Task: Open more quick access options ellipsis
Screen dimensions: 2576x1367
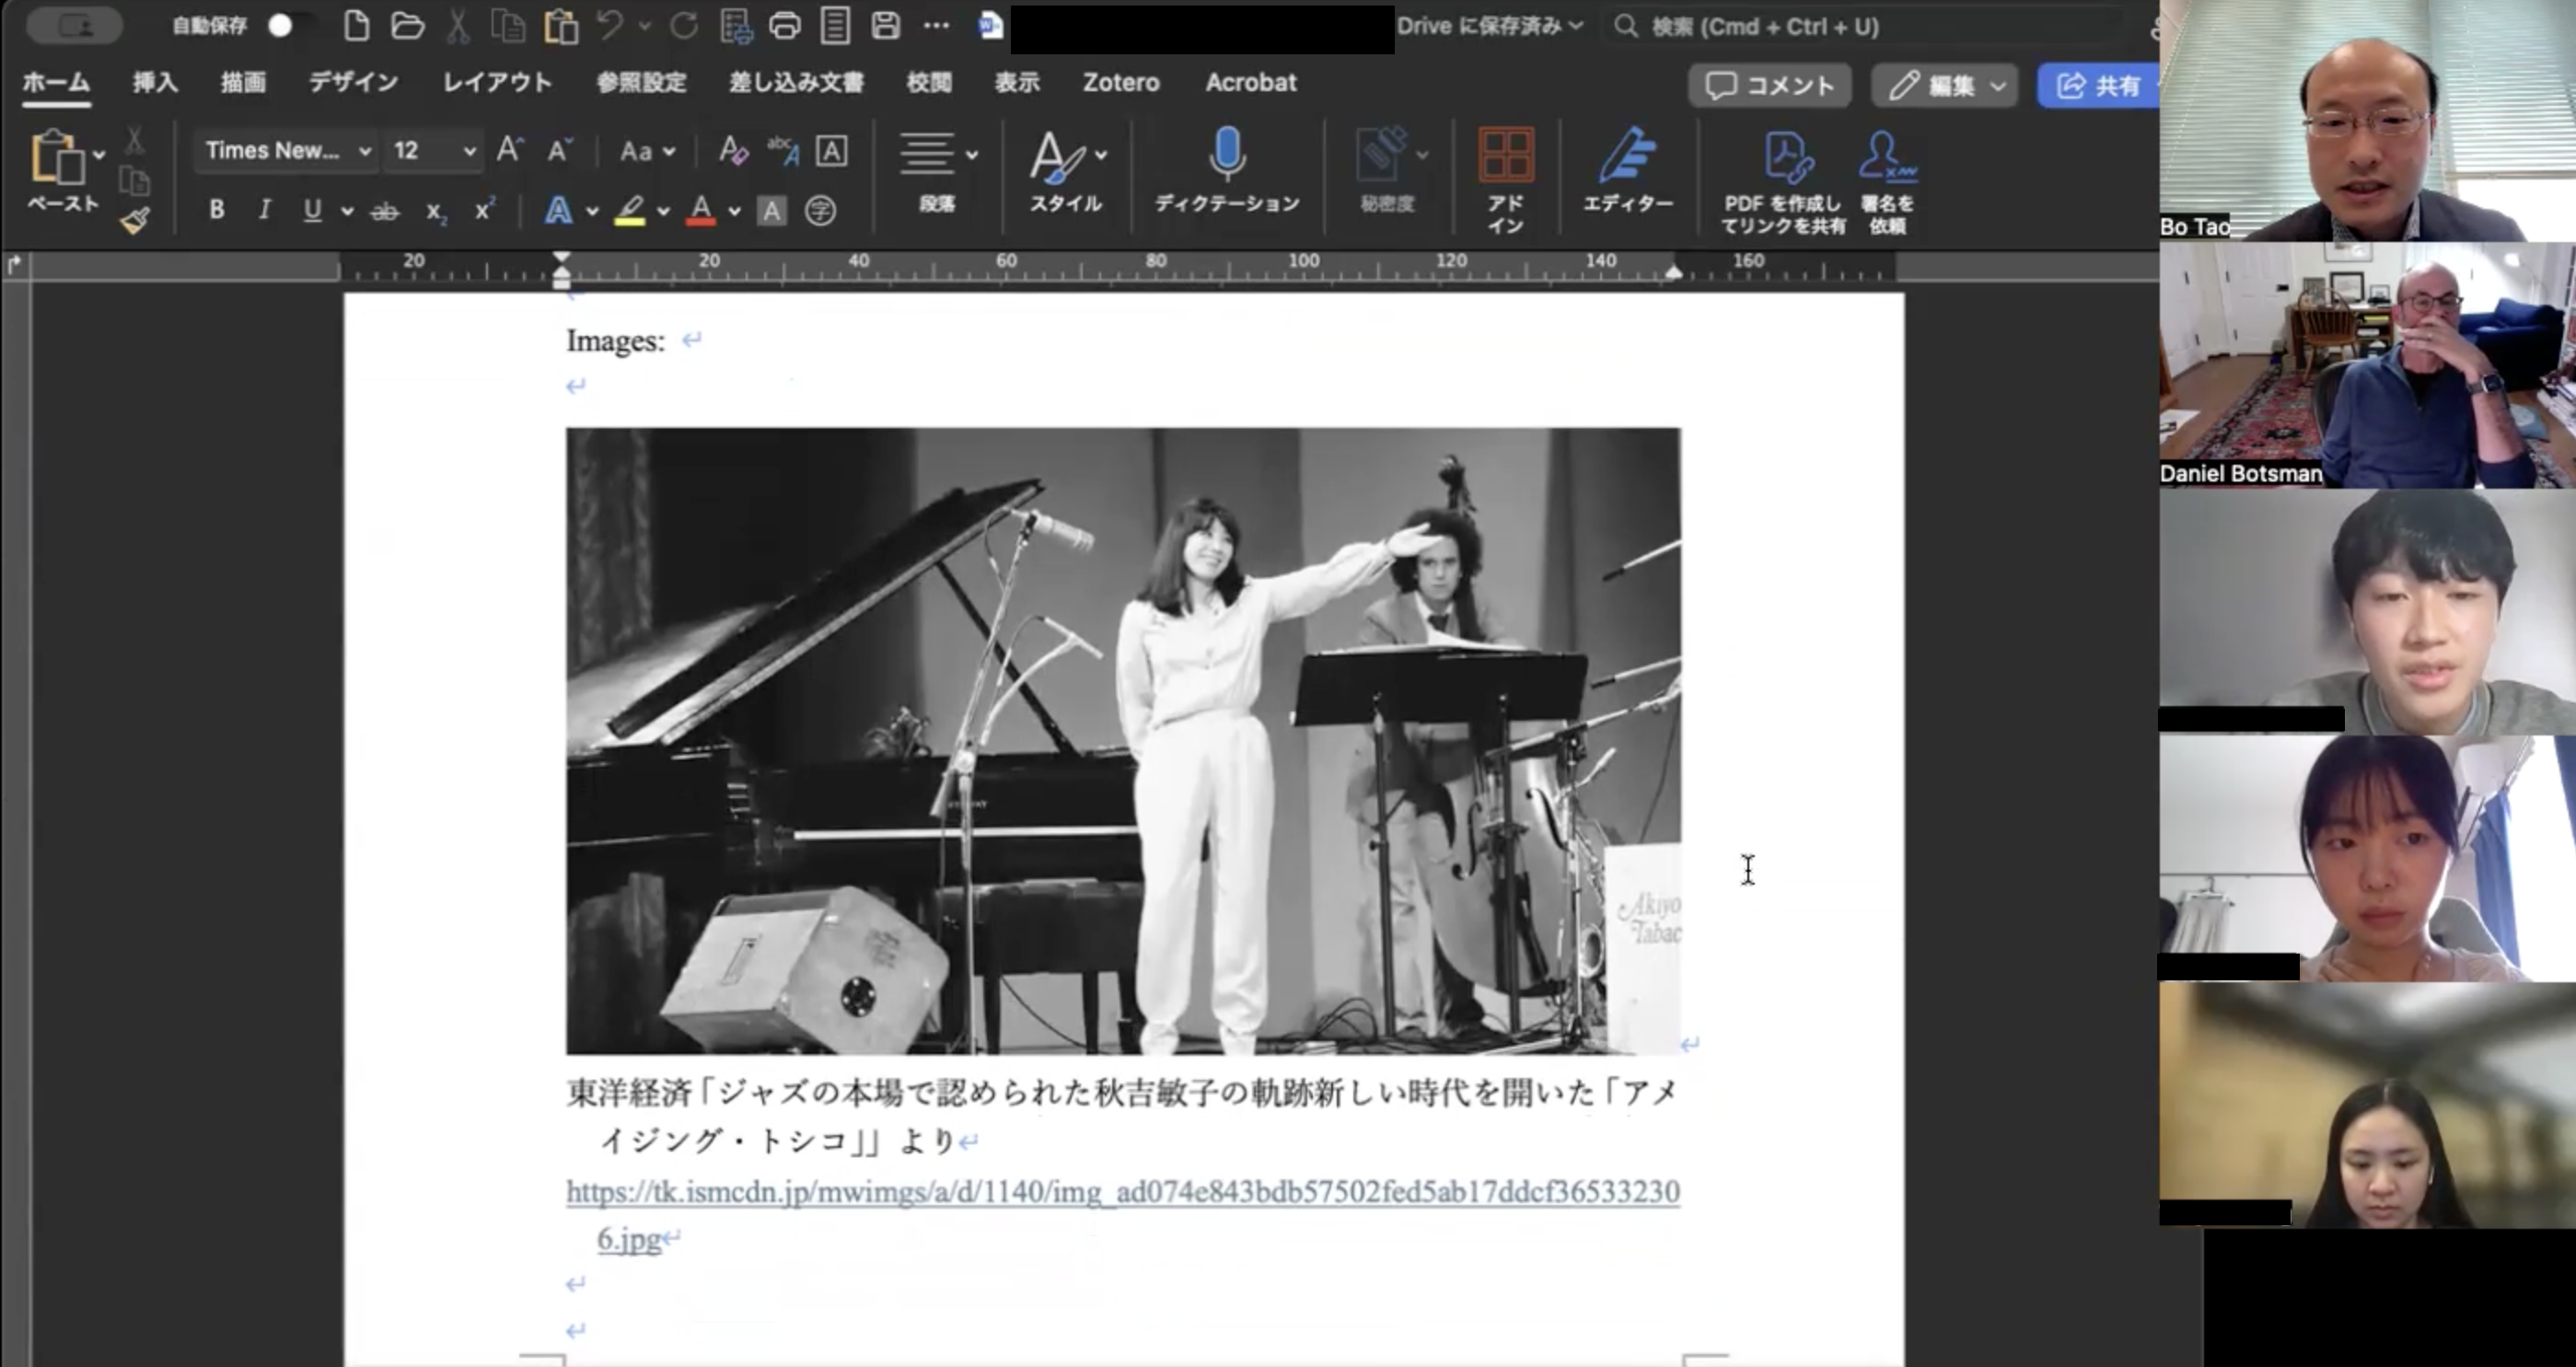Action: 936,26
